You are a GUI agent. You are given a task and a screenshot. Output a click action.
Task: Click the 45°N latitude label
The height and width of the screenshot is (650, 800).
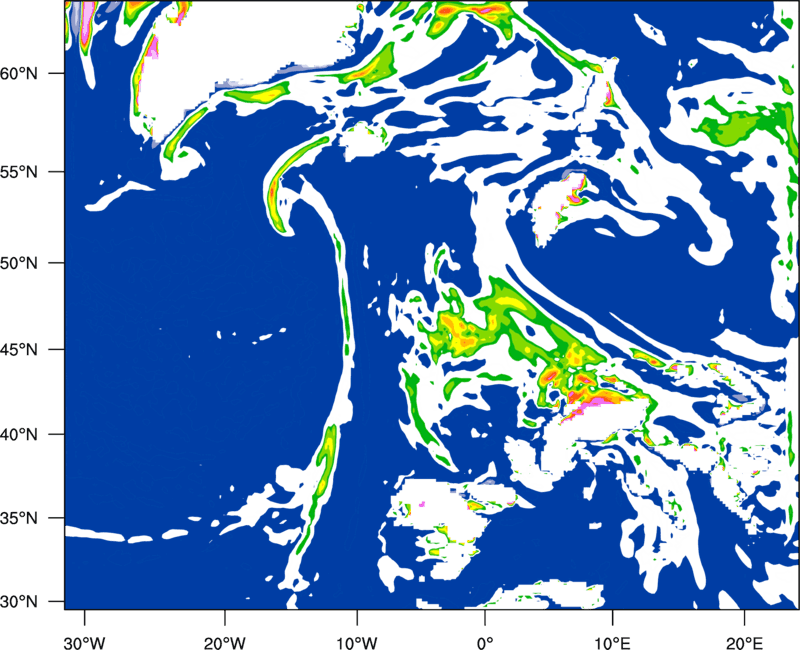coord(19,350)
